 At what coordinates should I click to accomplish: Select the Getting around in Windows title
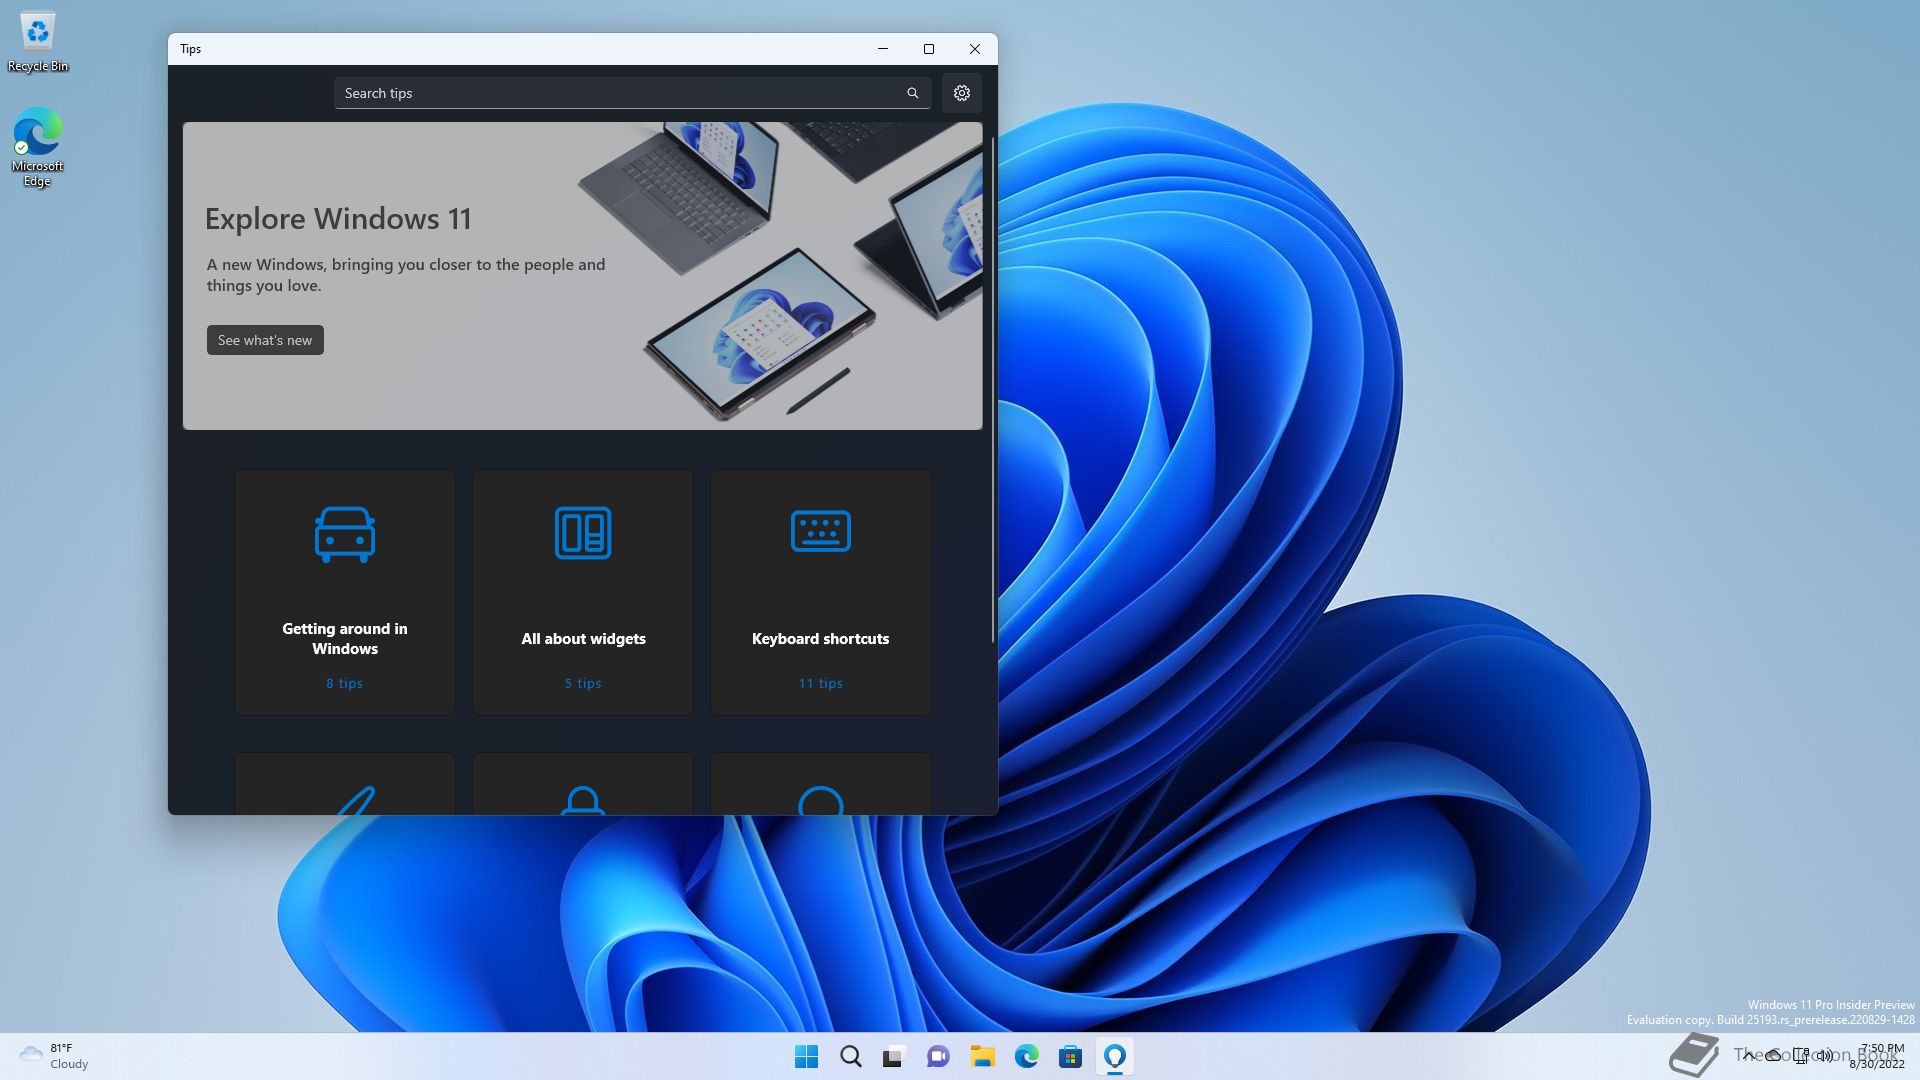point(345,638)
